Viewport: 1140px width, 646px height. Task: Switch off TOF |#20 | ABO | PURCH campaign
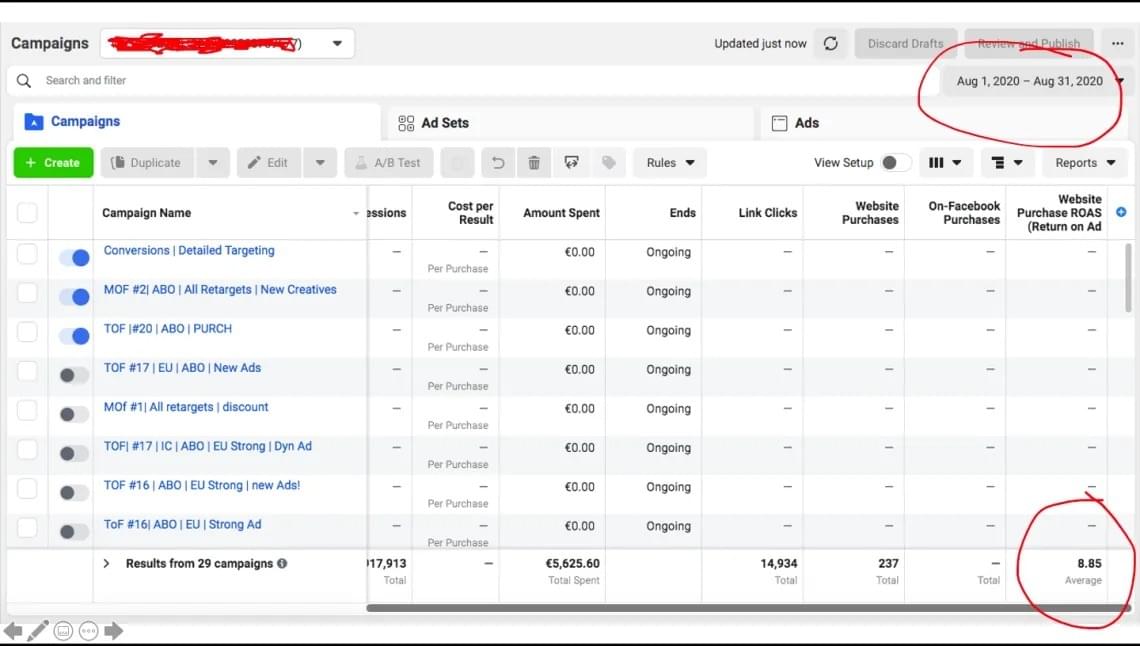[74, 336]
